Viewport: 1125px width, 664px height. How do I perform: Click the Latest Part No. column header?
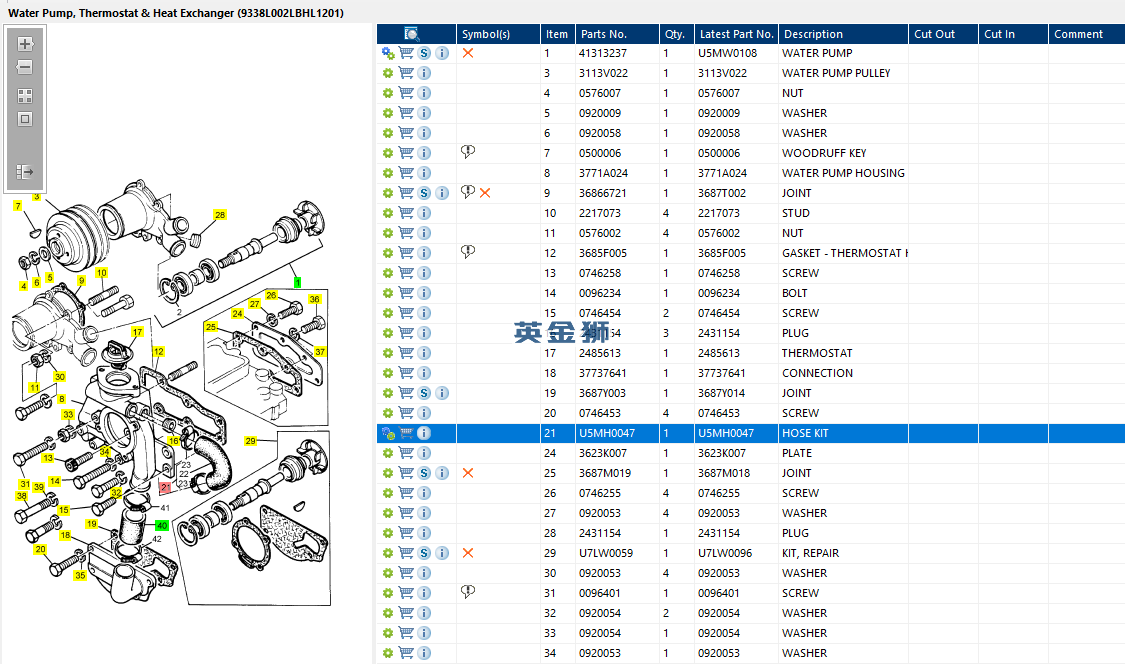click(736, 34)
